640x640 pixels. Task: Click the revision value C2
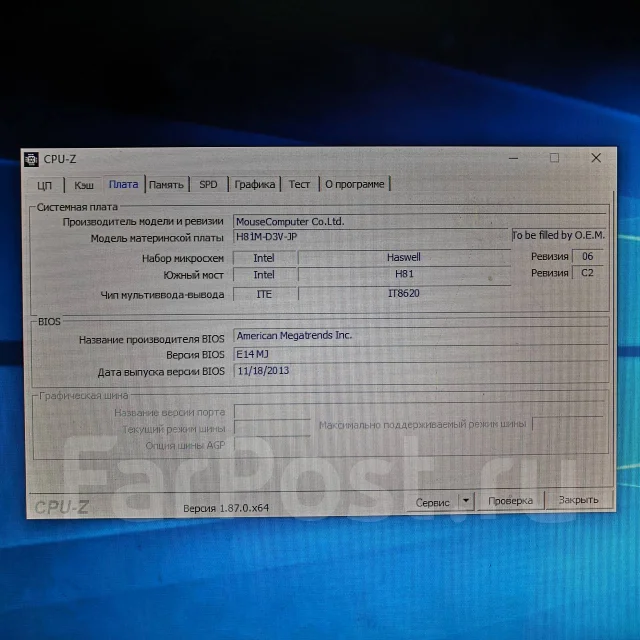[588, 273]
